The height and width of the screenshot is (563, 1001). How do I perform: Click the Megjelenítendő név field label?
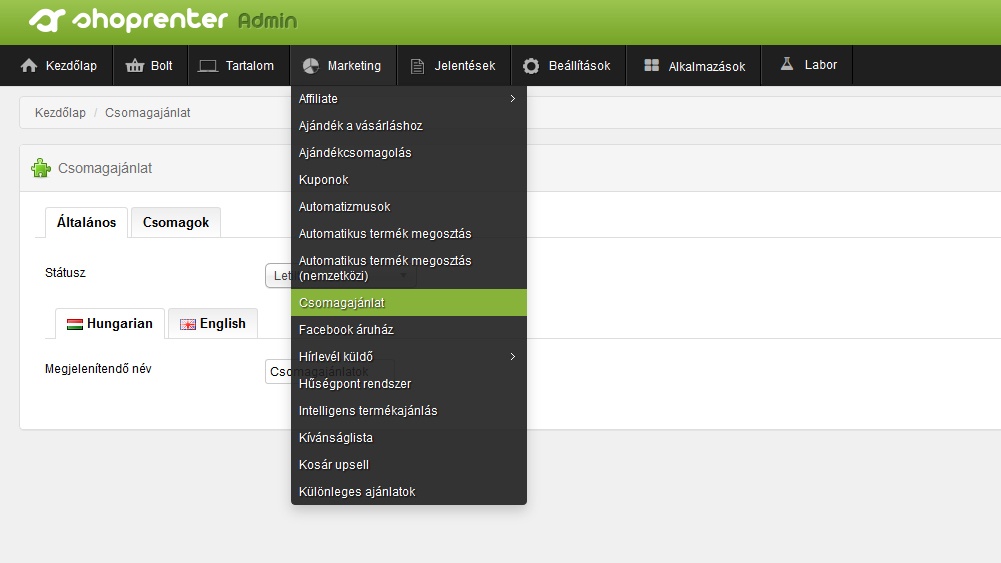(98, 368)
